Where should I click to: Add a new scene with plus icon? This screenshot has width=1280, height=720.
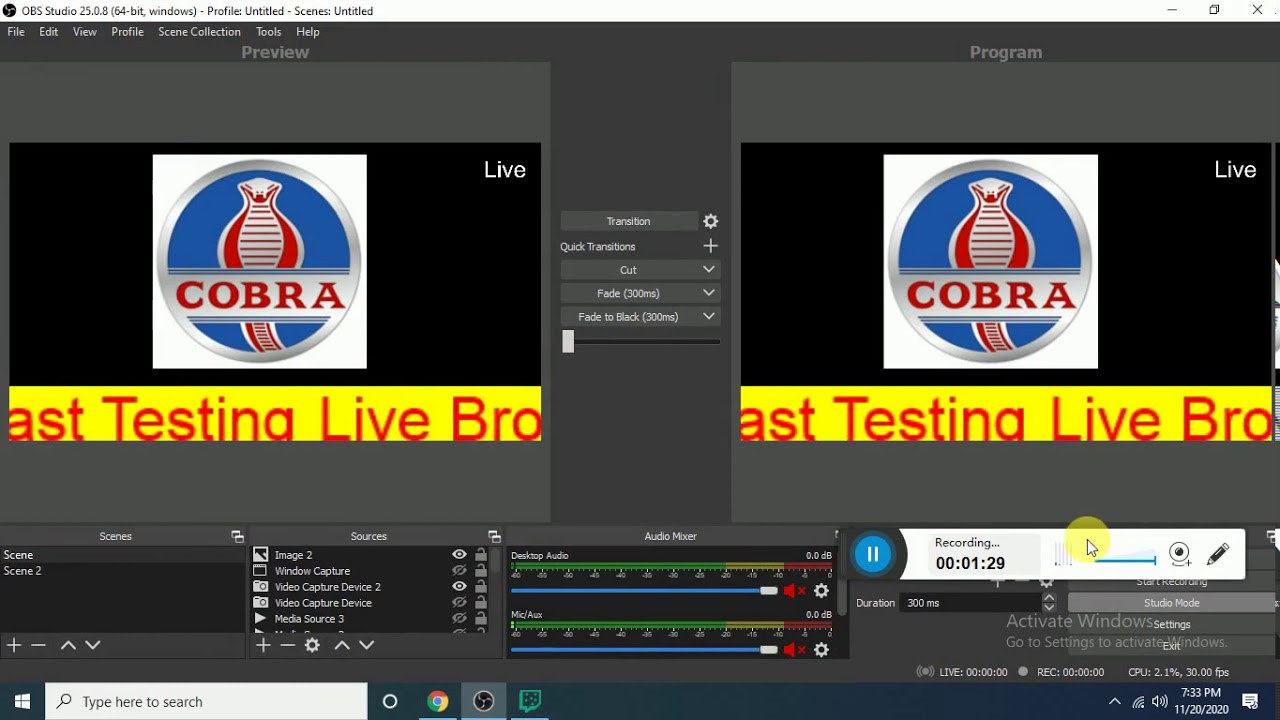(x=14, y=645)
